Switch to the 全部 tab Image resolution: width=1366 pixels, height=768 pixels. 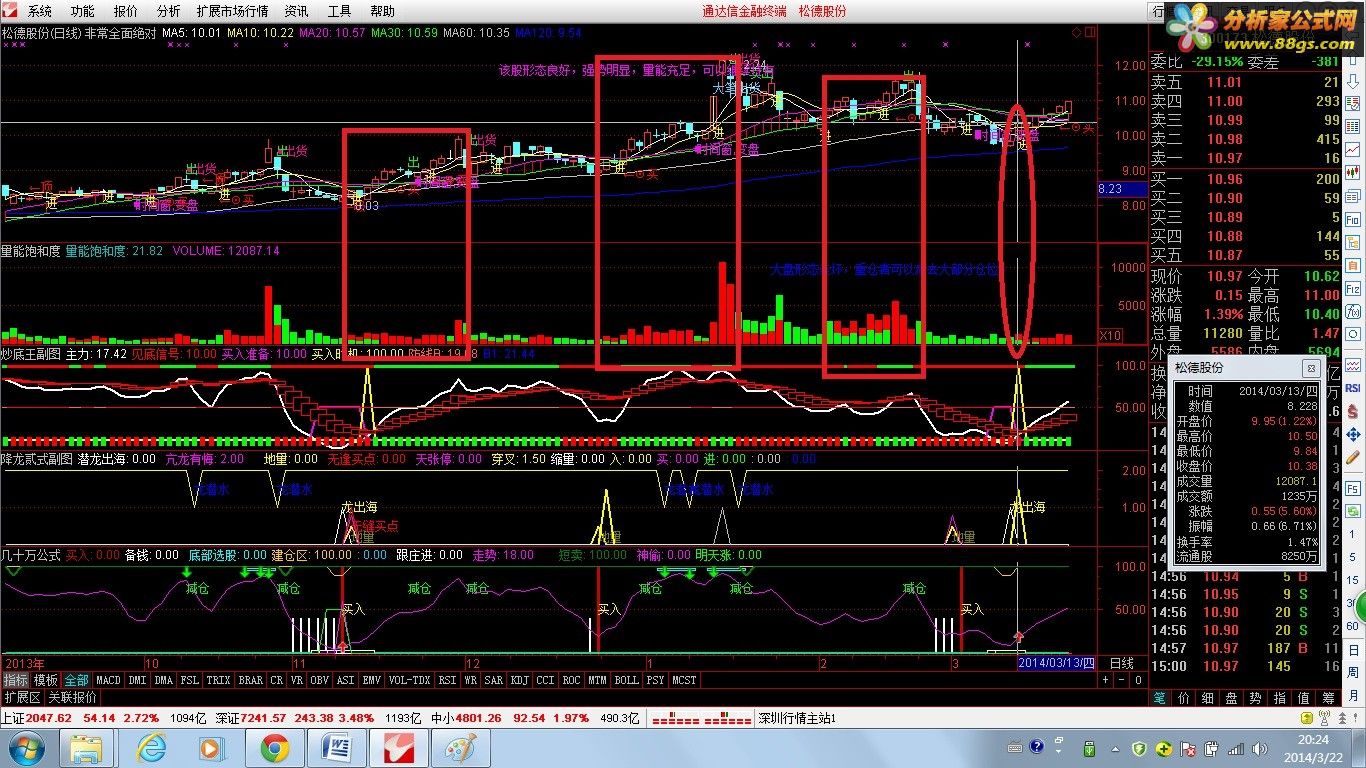77,680
